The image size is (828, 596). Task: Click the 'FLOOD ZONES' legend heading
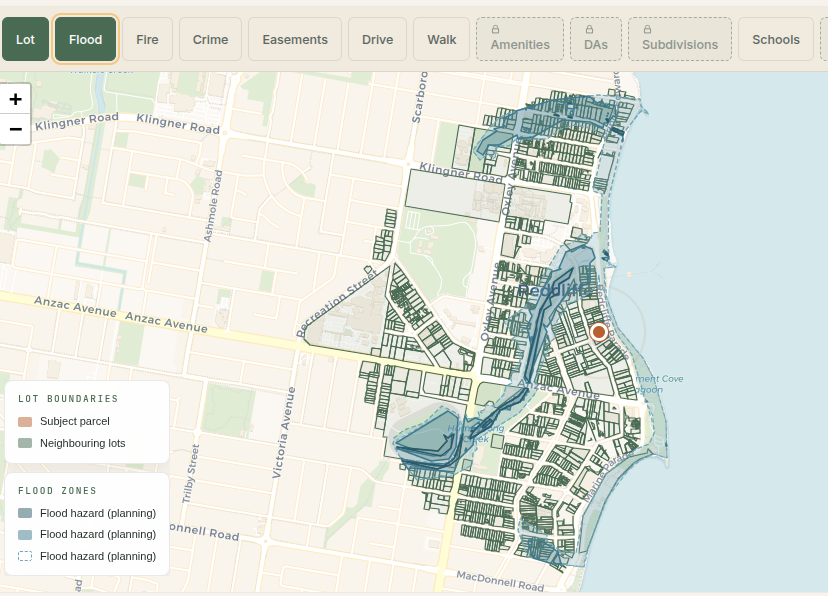pyautogui.click(x=58, y=491)
